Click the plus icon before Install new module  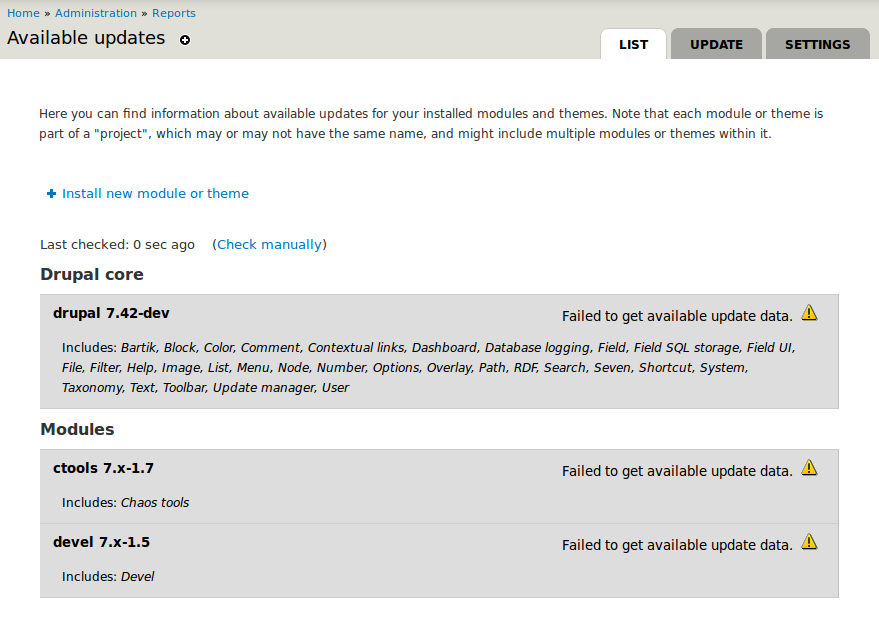point(51,193)
